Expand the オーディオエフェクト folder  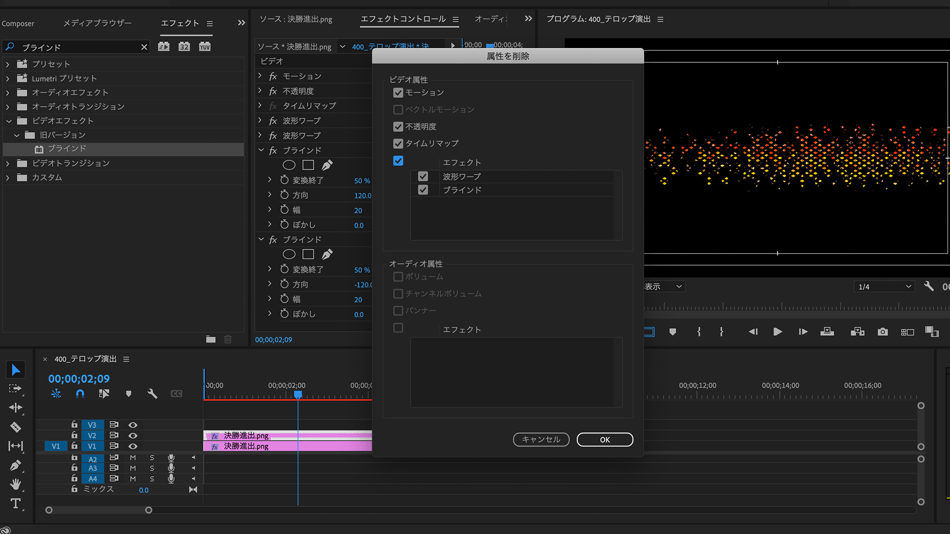[x=8, y=92]
